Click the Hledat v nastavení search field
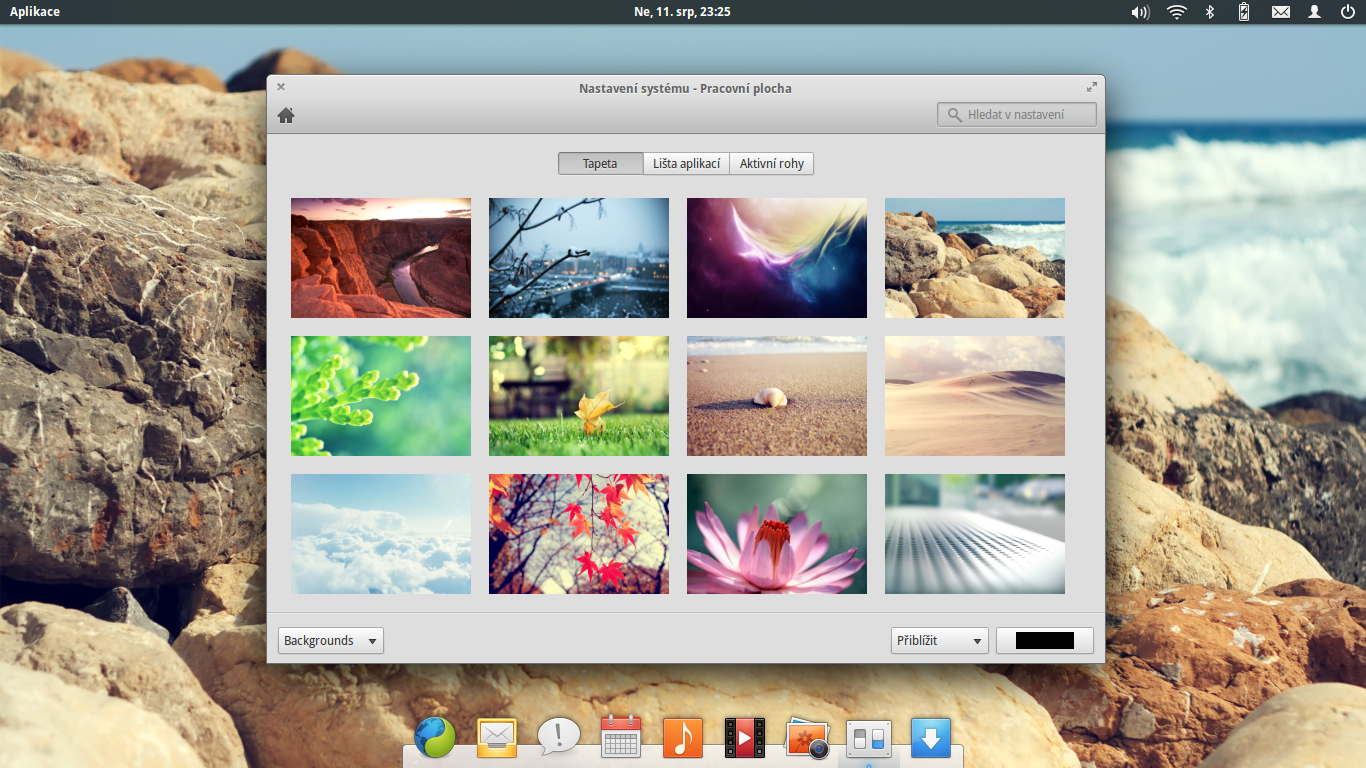This screenshot has width=1366, height=768. pos(1016,113)
